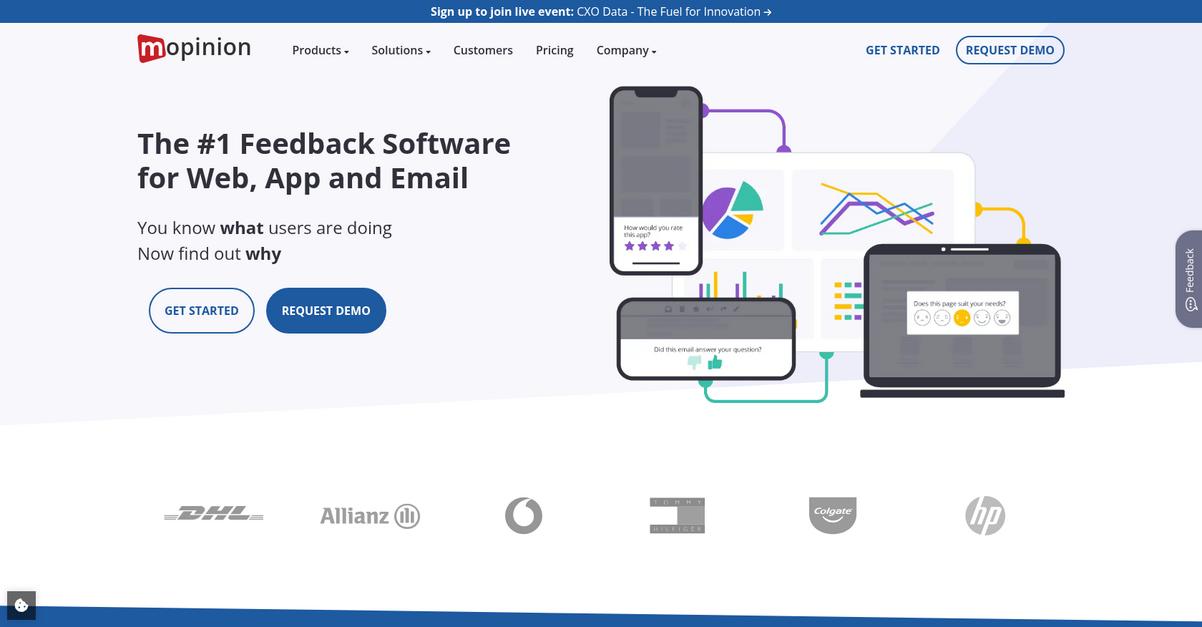Click the yellow smiley face in laptop survey

(962, 318)
